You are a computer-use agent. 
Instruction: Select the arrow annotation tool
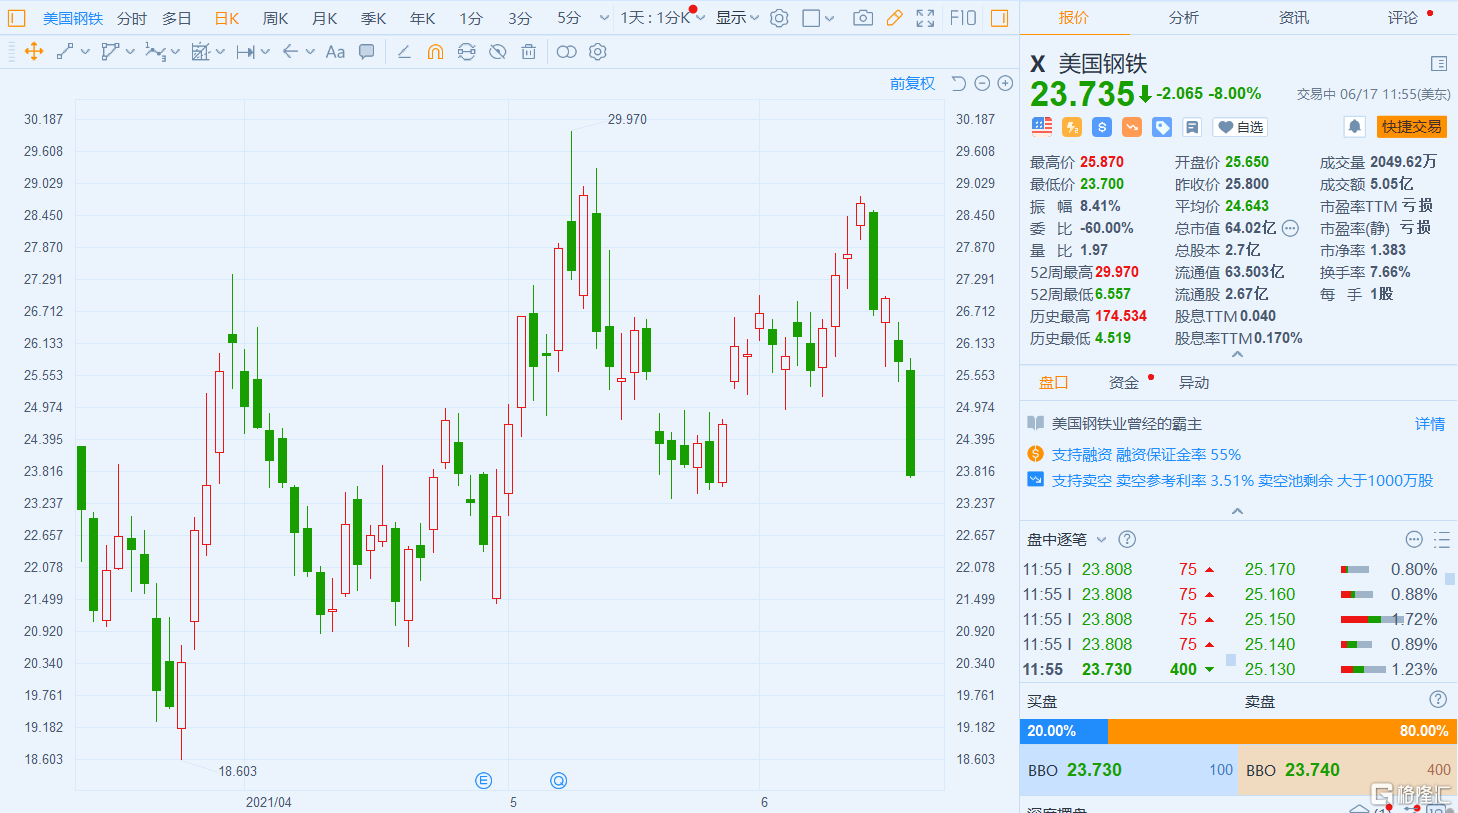pos(290,52)
